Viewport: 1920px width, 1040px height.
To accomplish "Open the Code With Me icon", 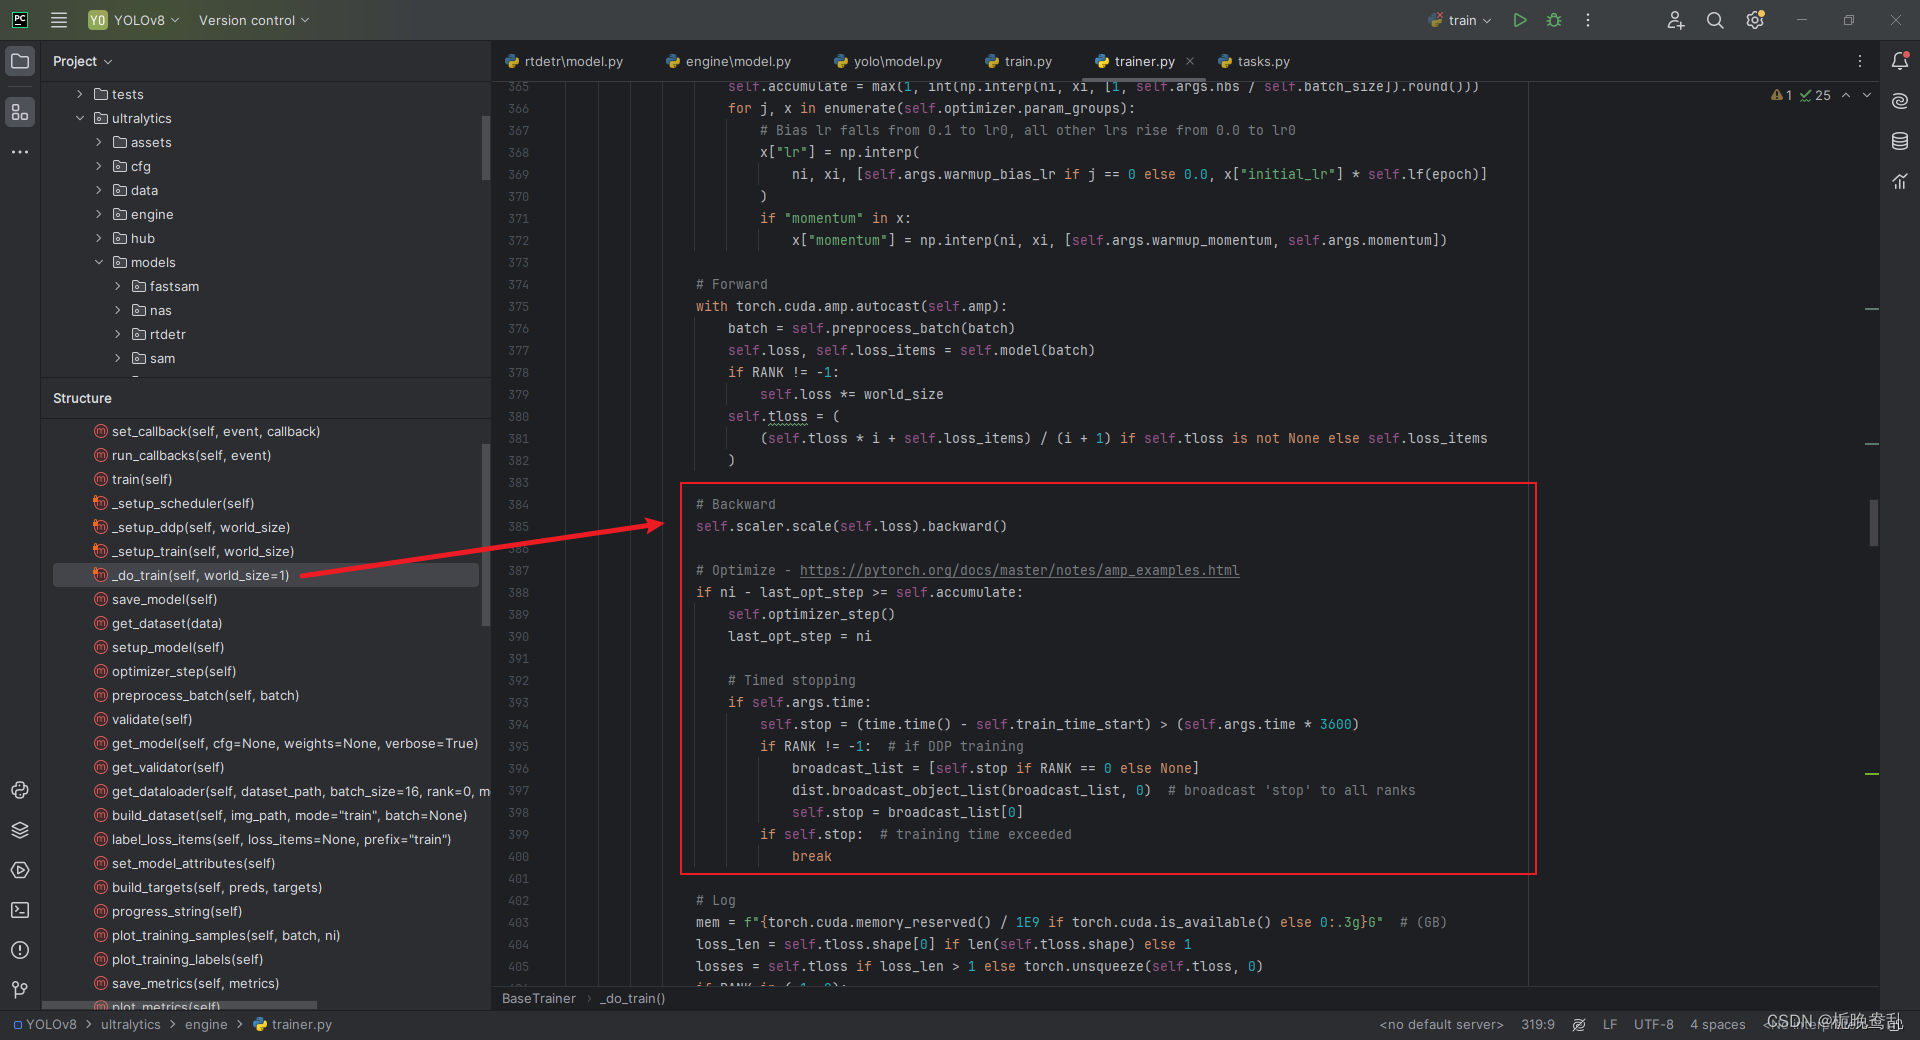I will (1676, 20).
